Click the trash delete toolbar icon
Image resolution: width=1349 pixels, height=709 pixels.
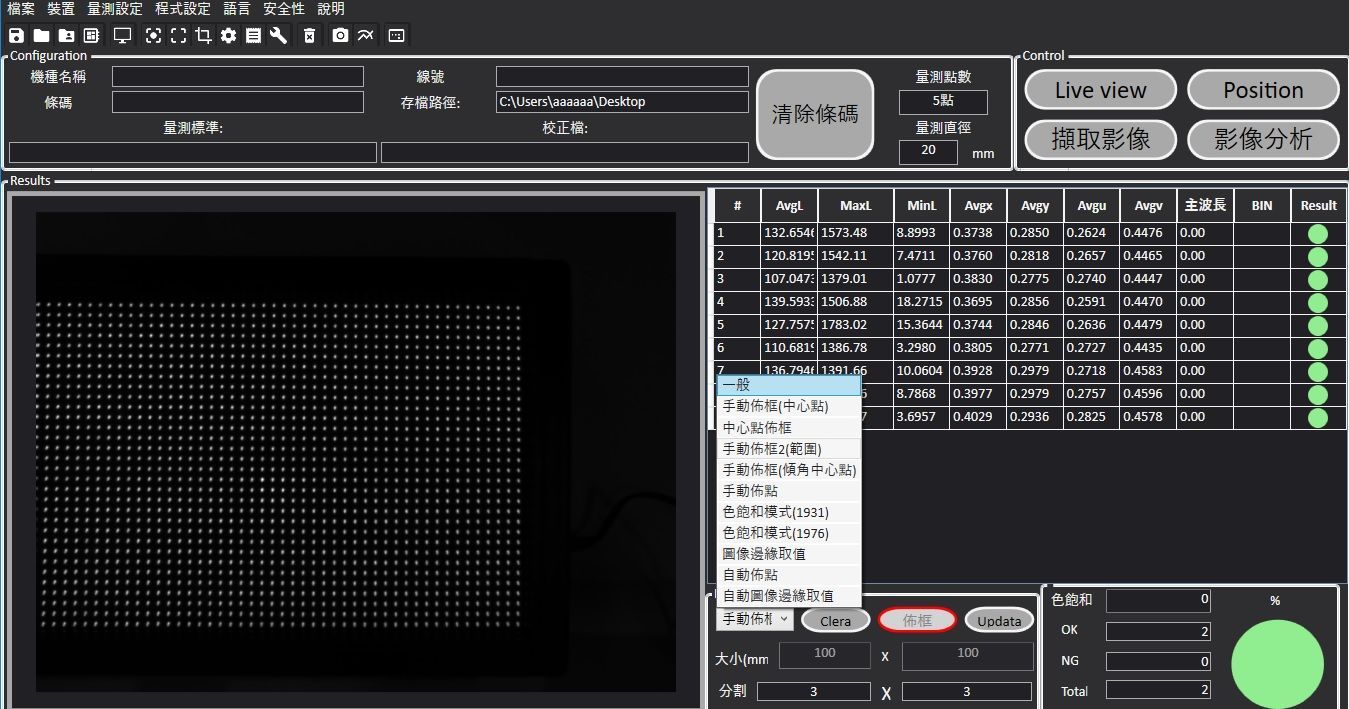coord(309,35)
